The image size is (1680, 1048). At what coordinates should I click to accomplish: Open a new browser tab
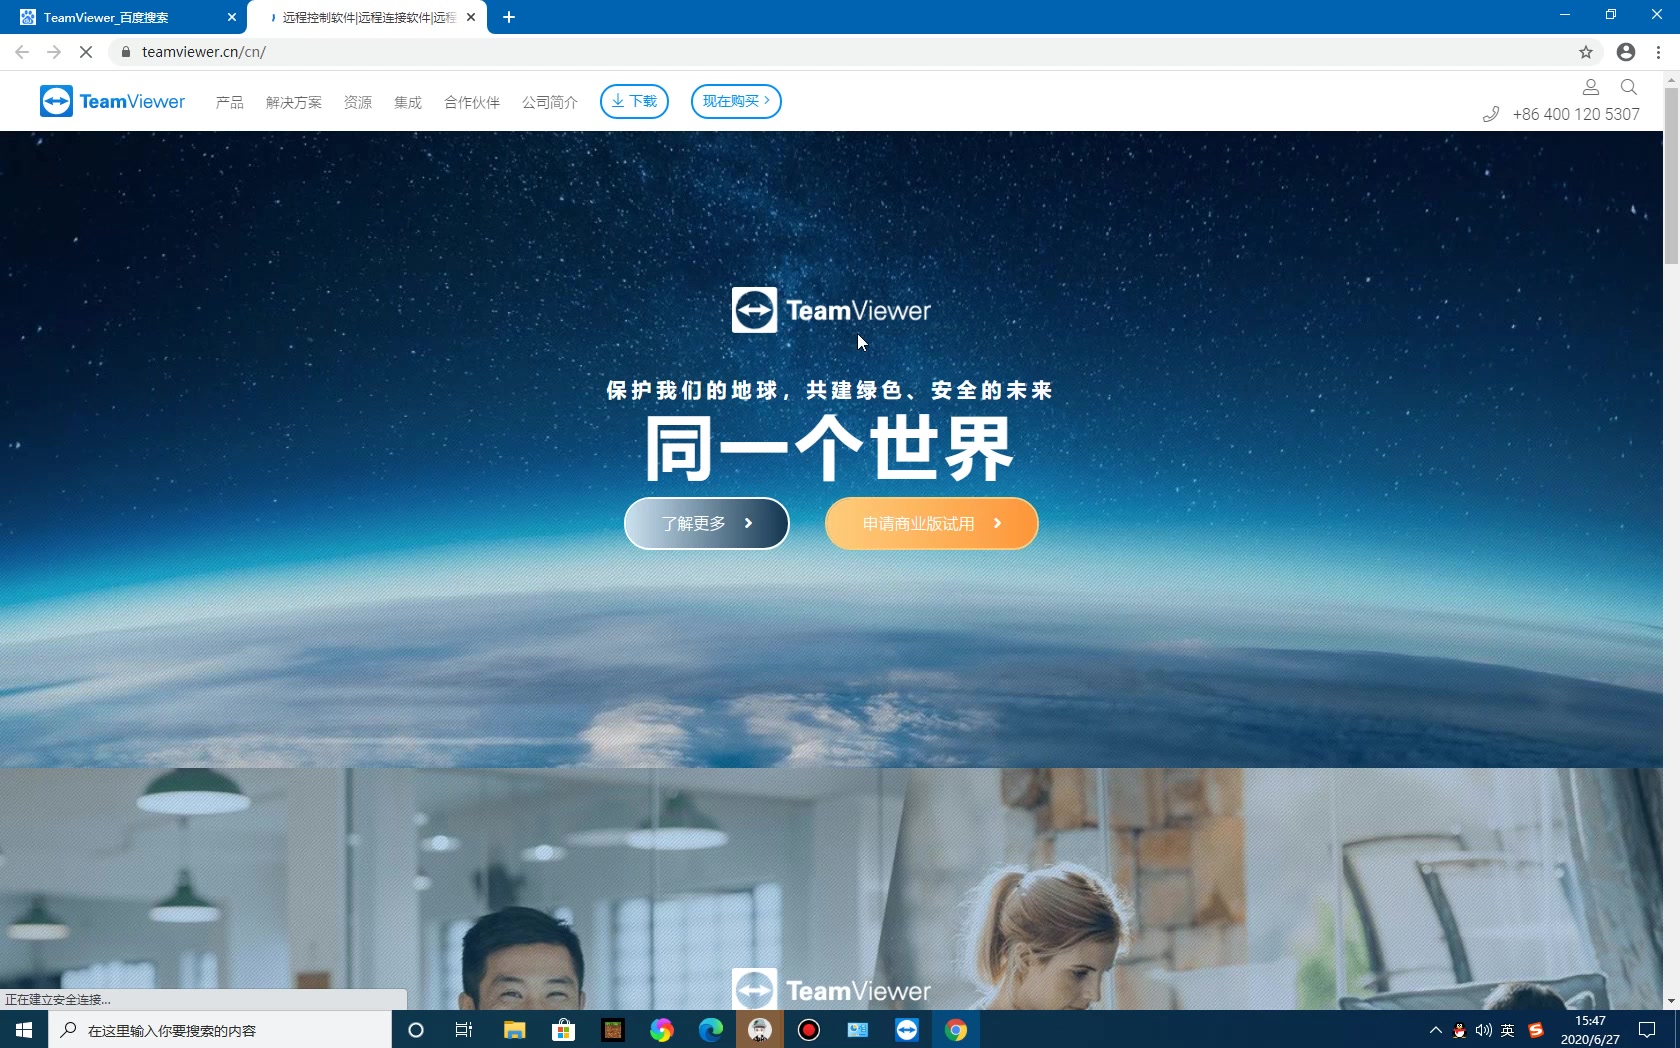click(x=509, y=17)
